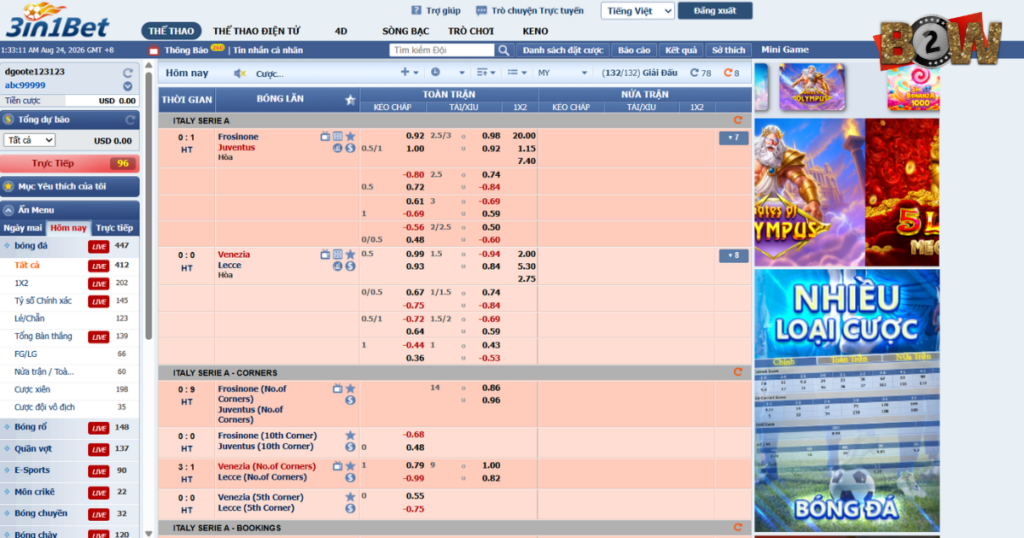Refresh the Tổng dự báo panel
This screenshot has height=538, width=1024.
click(x=130, y=119)
